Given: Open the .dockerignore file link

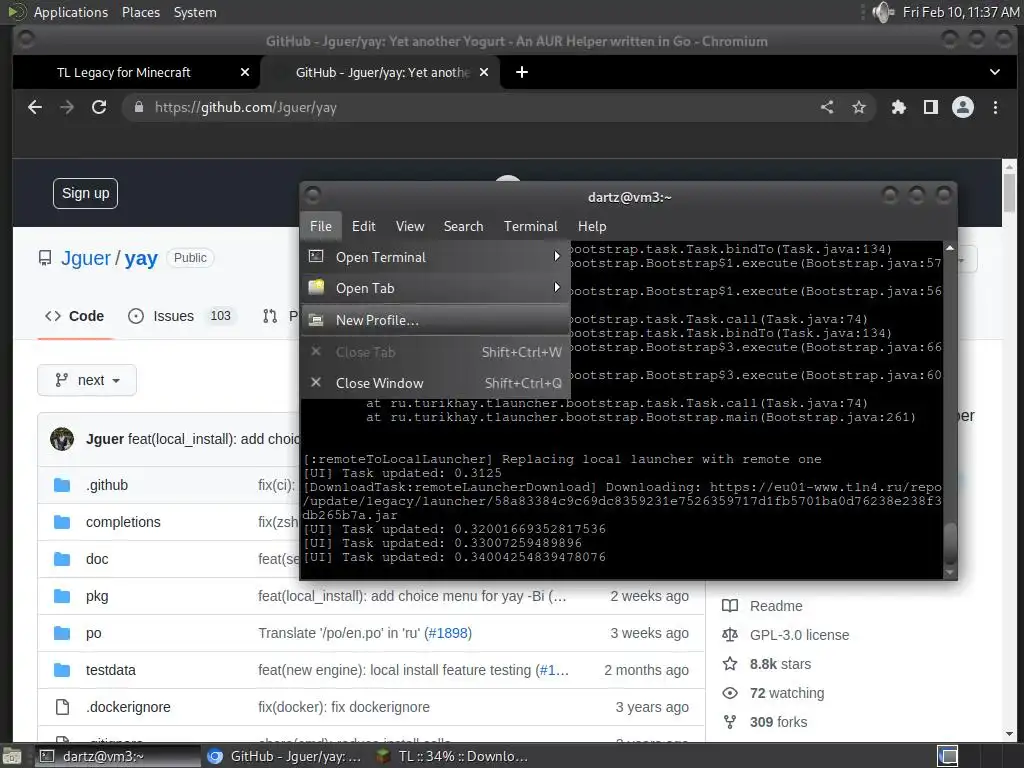Looking at the screenshot, I should (x=128, y=707).
